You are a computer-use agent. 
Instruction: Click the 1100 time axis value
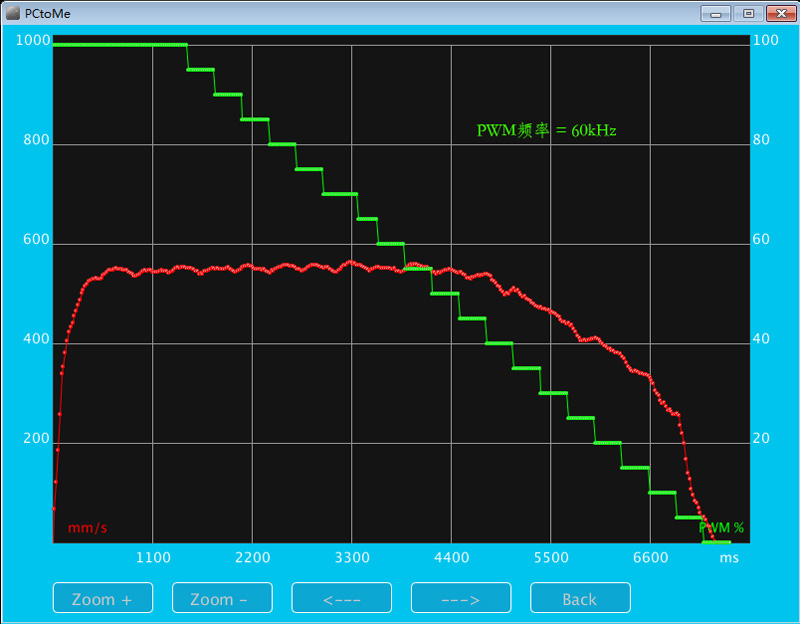[x=153, y=557]
